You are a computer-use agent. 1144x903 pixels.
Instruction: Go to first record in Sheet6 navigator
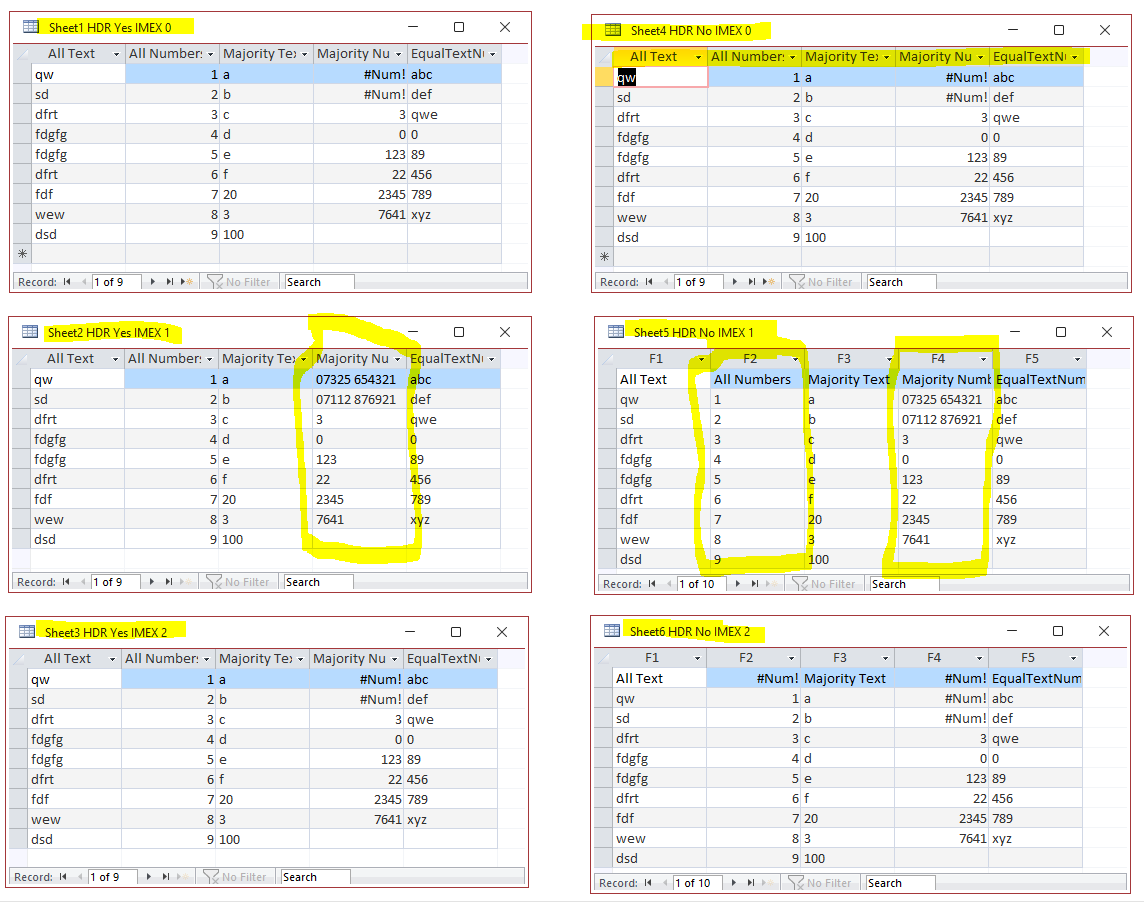pos(648,883)
